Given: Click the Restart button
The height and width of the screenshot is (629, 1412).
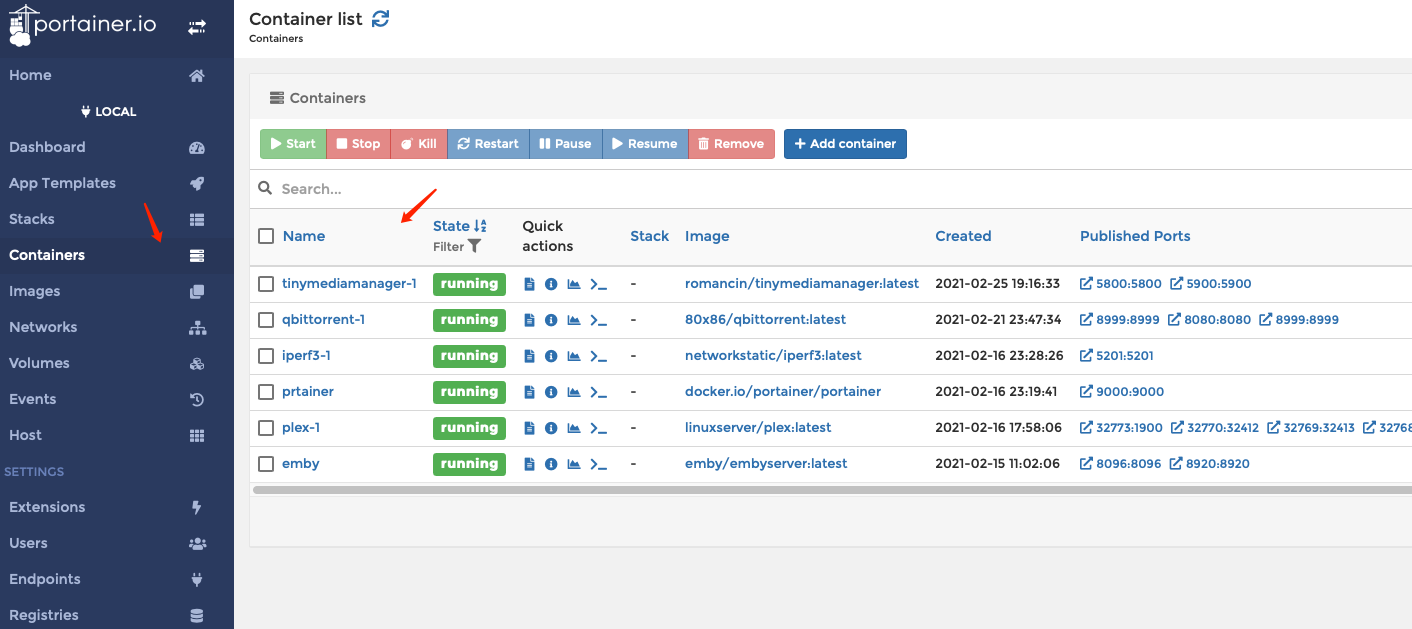Looking at the screenshot, I should [488, 144].
